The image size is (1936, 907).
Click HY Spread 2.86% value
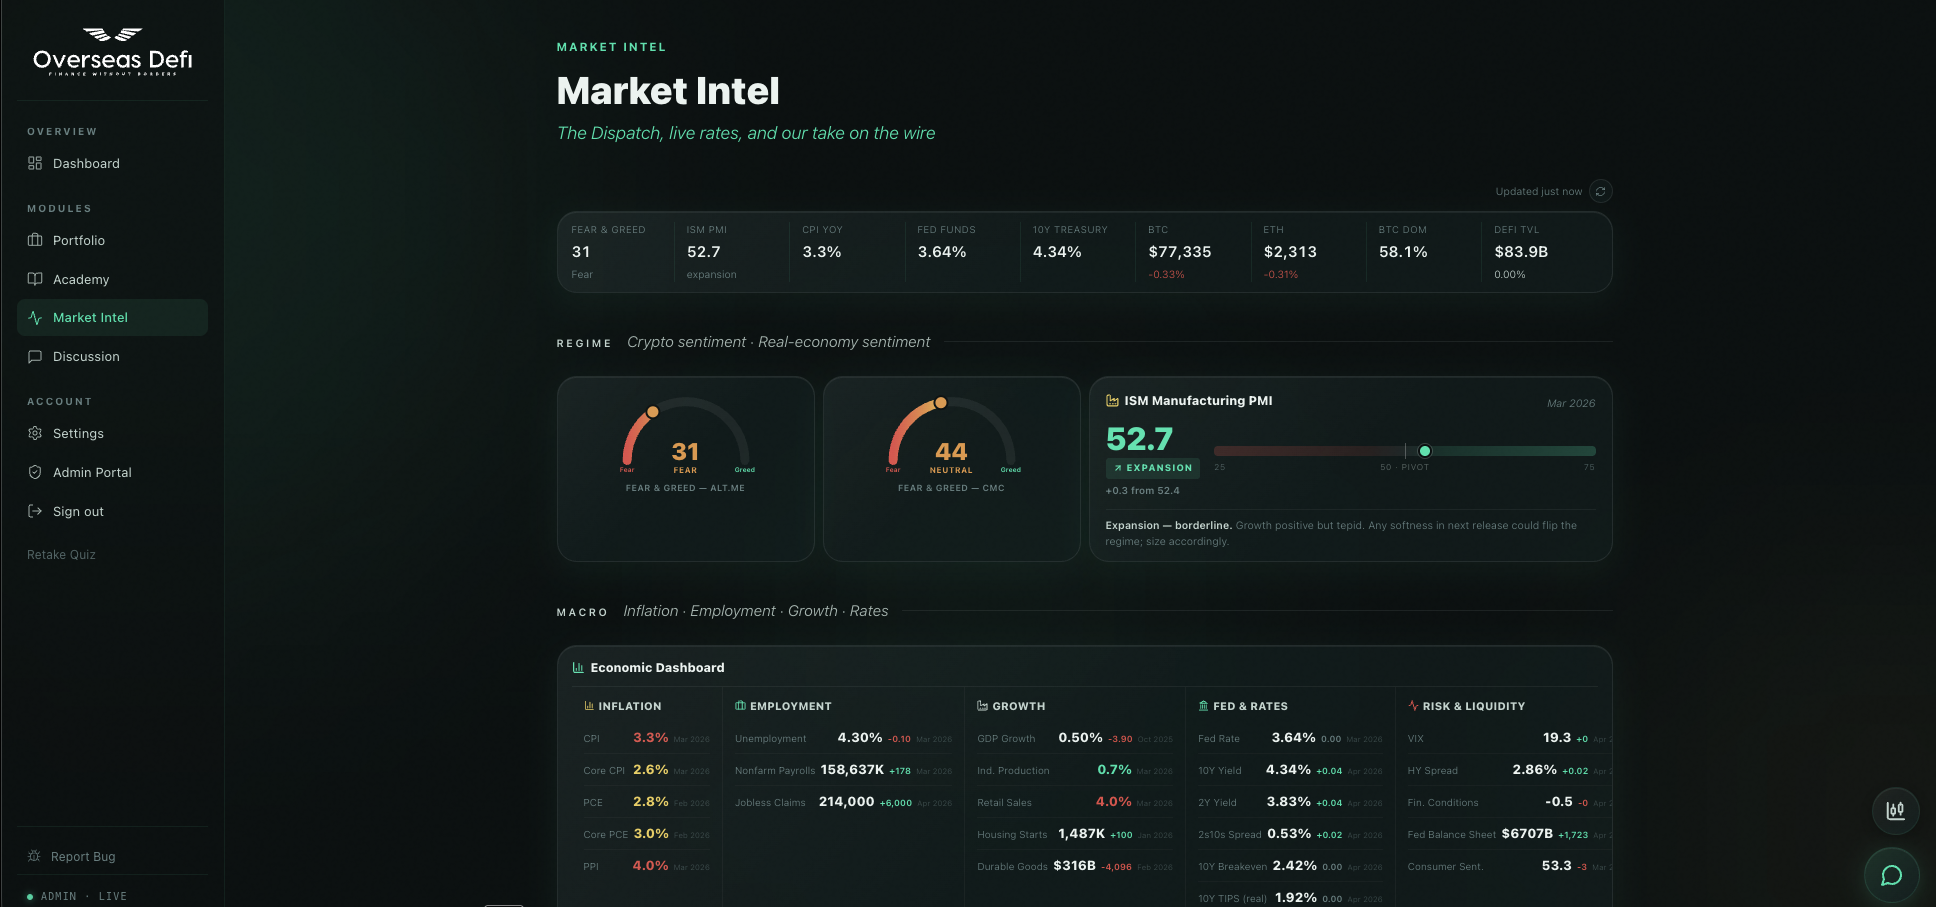click(x=1534, y=770)
